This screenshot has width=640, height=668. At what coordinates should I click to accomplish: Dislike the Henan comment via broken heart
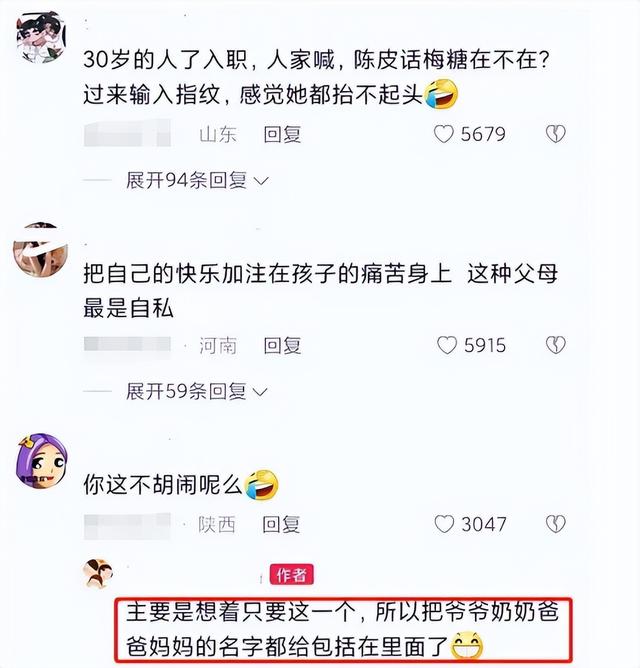556,345
